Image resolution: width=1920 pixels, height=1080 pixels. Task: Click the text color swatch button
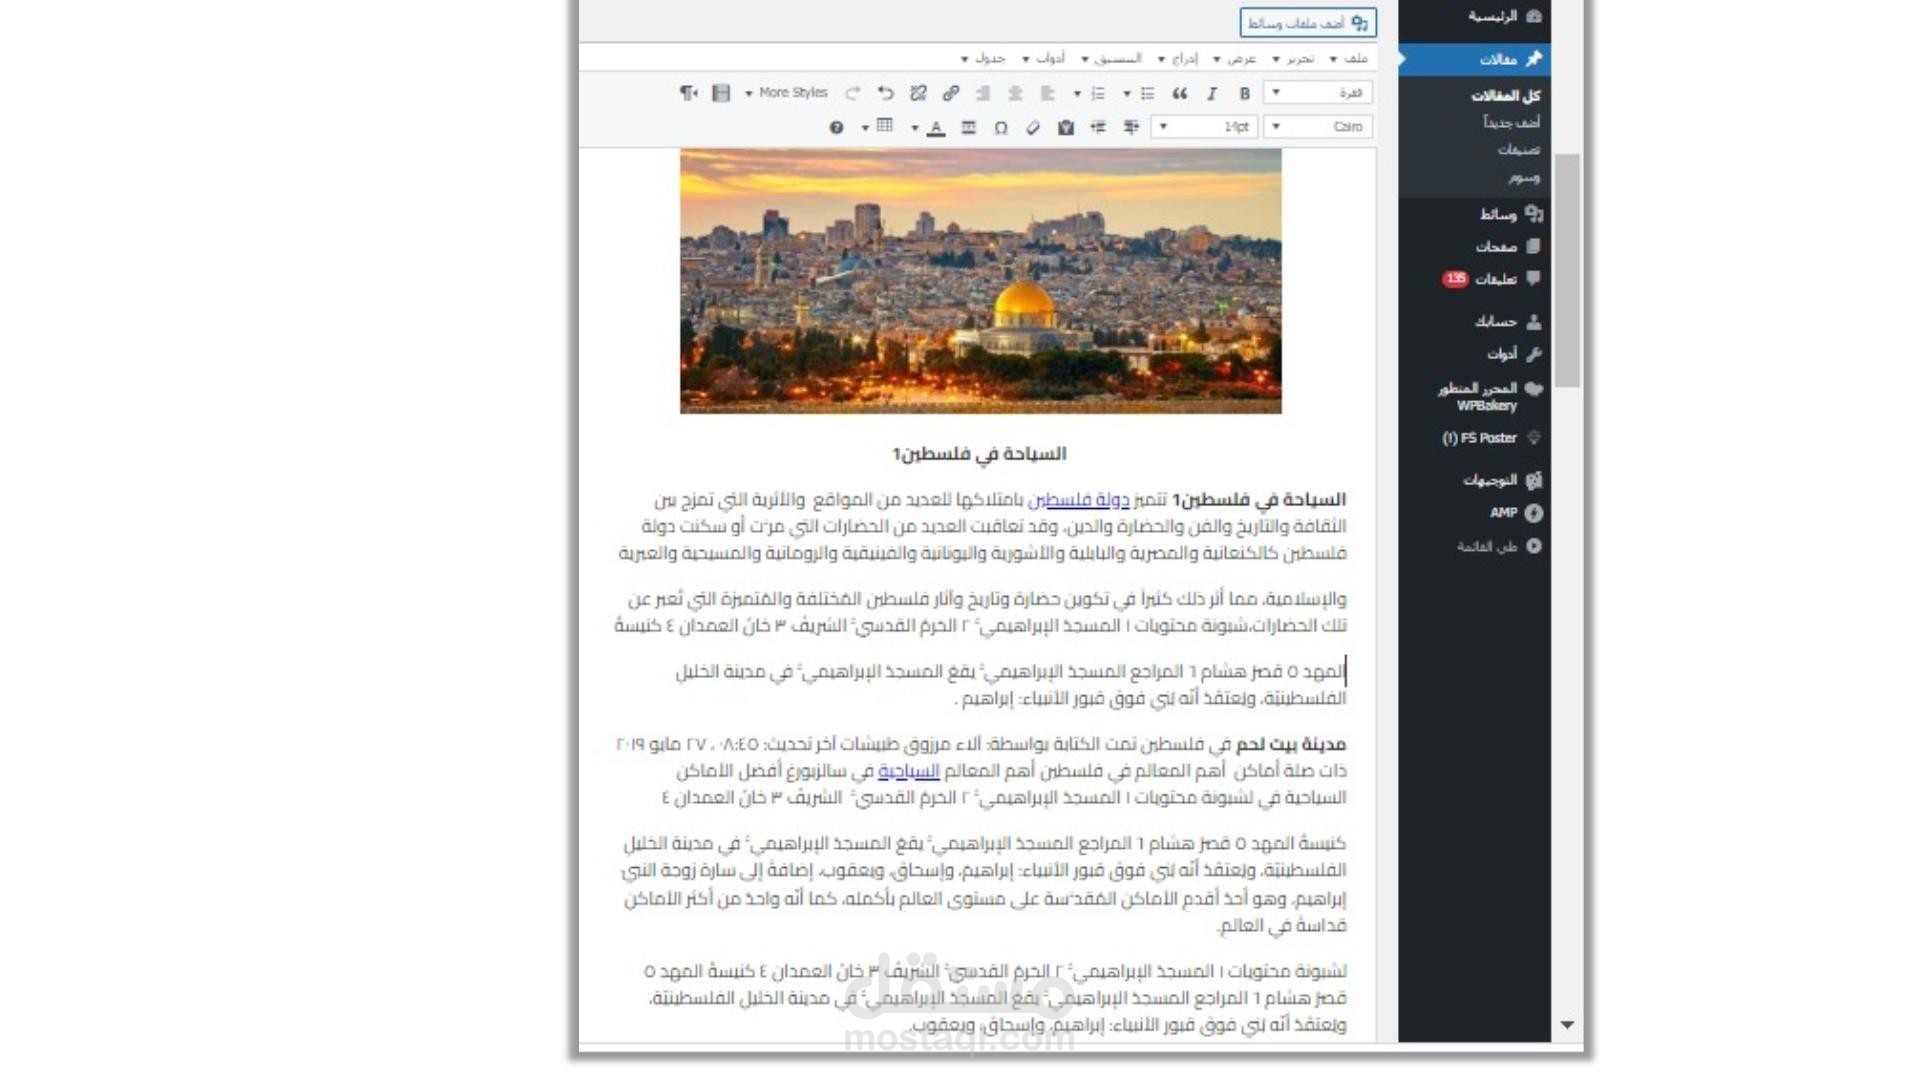(x=936, y=127)
